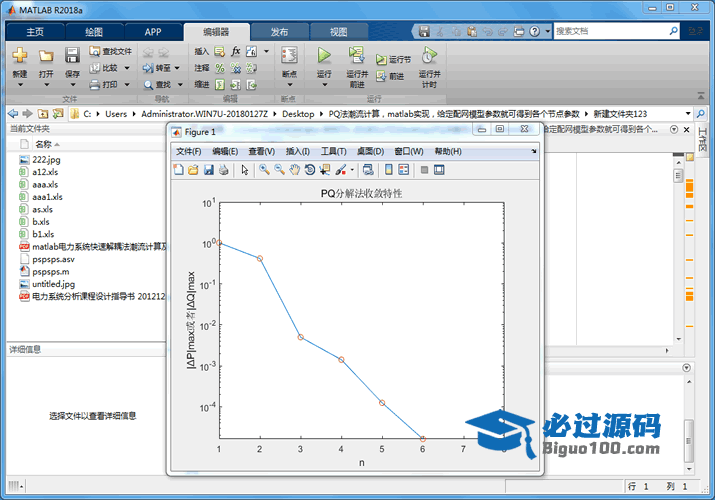Click the up-one-folder icon in the address bar

click(x=43, y=113)
